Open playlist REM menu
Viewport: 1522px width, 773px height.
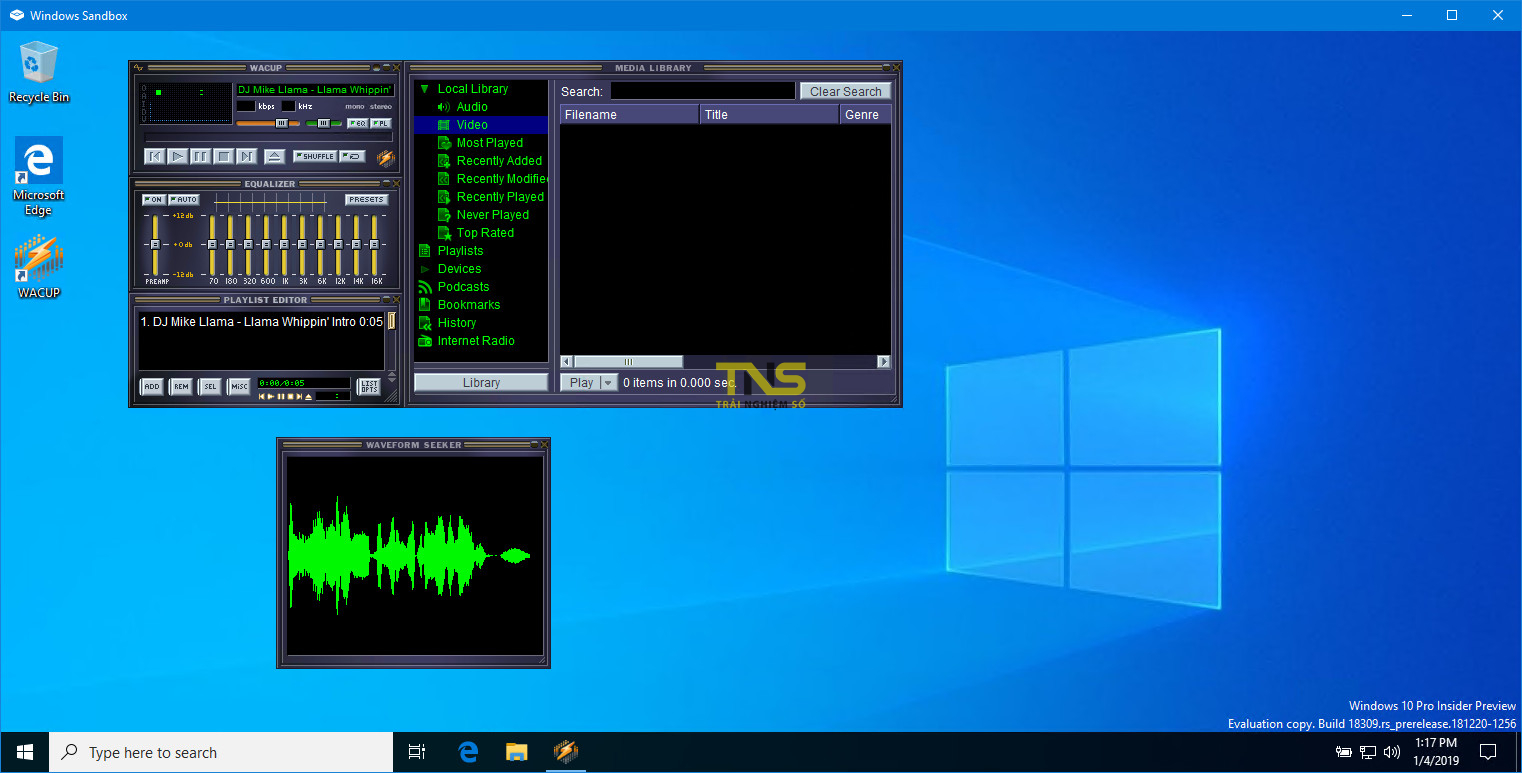tap(181, 387)
